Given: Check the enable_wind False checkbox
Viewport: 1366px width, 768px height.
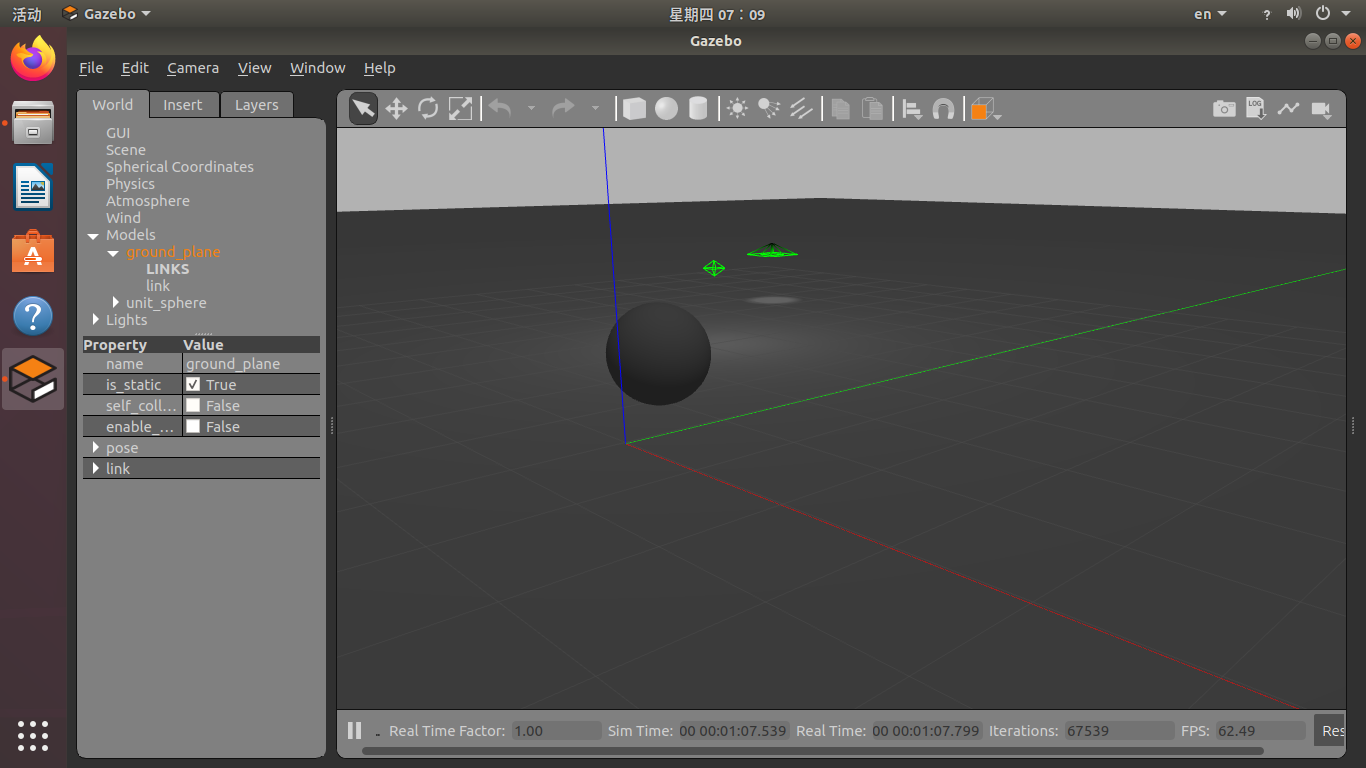Looking at the screenshot, I should tap(193, 426).
